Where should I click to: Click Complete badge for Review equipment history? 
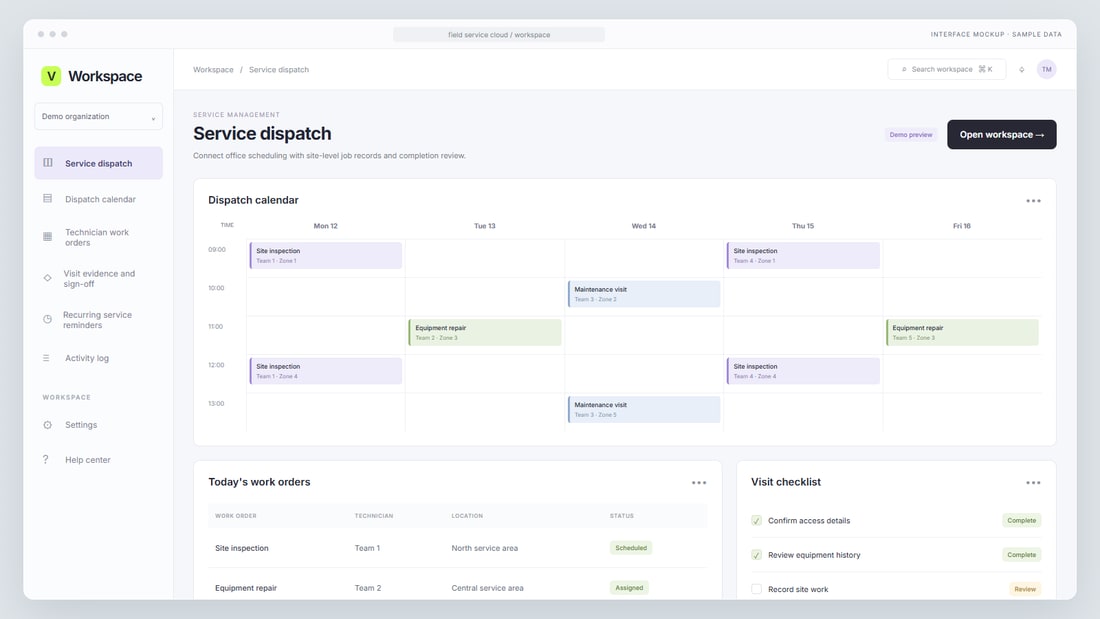1021,555
